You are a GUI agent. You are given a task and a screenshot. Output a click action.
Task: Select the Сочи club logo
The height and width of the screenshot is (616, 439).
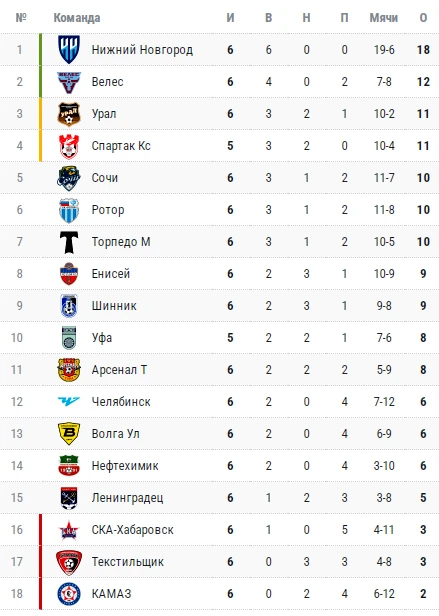coord(69,178)
